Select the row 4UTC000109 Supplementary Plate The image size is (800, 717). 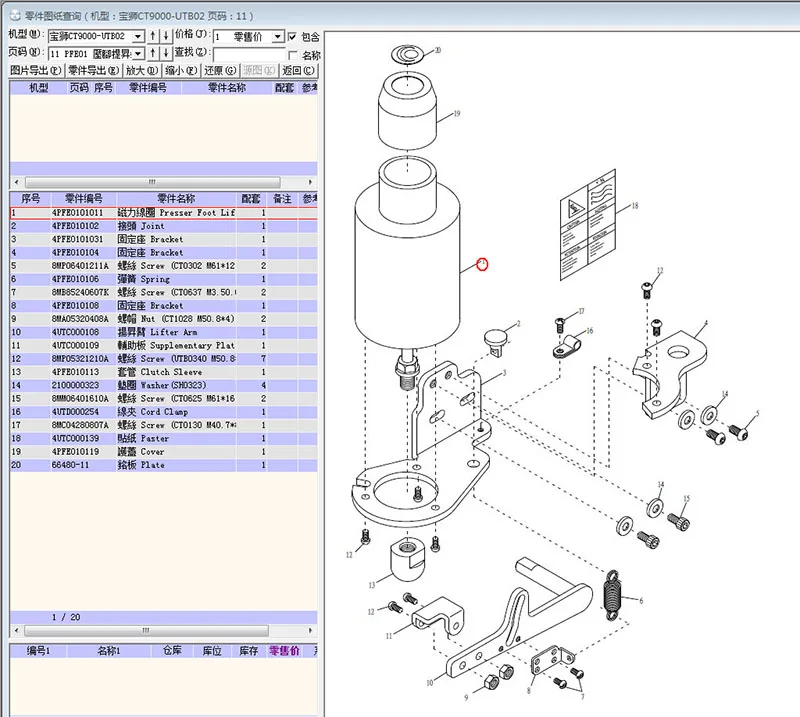(163, 345)
